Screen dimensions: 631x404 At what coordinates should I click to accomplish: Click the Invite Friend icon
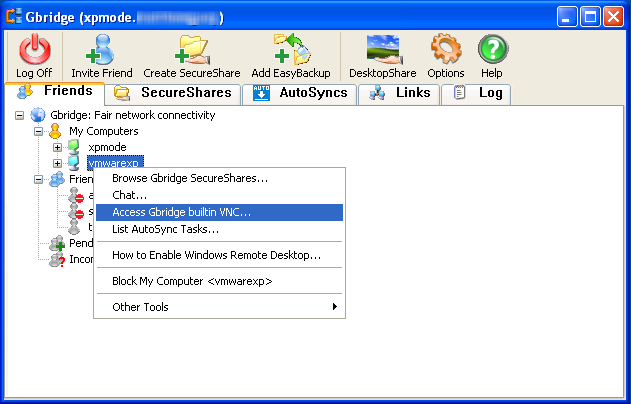(x=101, y=49)
